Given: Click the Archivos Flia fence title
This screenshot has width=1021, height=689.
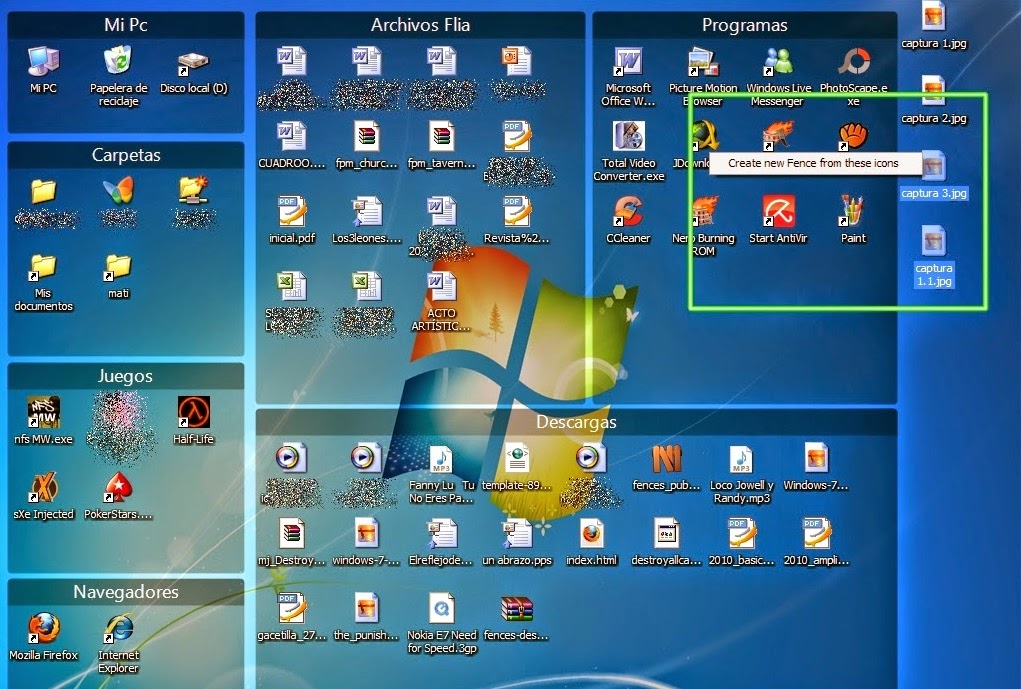Looking at the screenshot, I should click(x=420, y=25).
